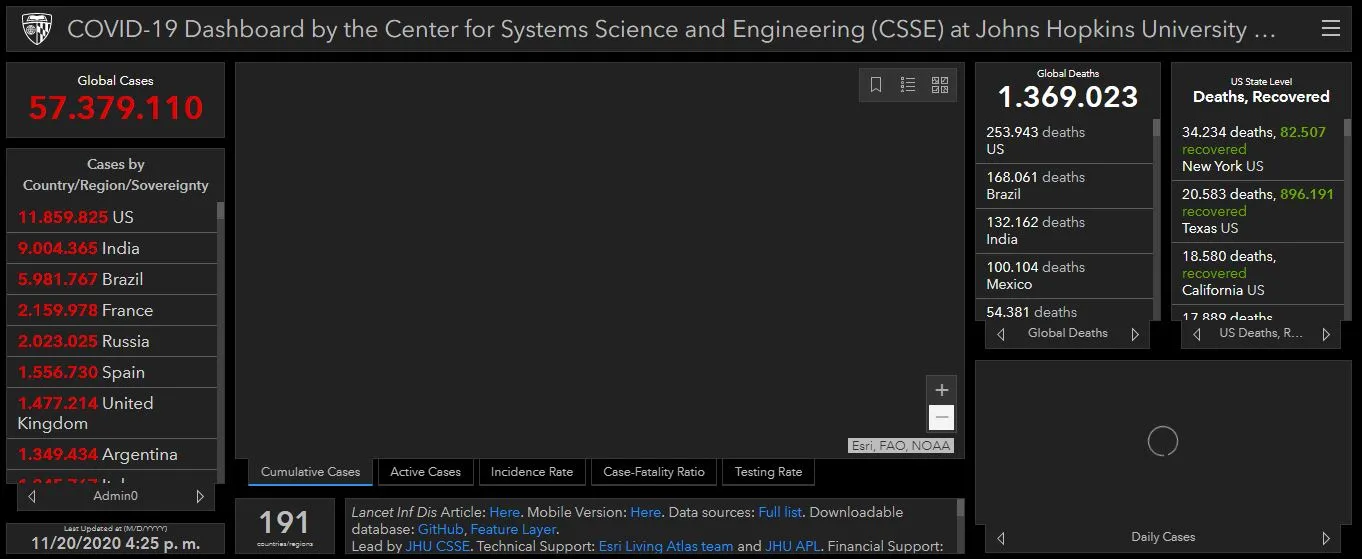
Task: Advance Global Deaths panel with right arrow
Action: 1134,334
